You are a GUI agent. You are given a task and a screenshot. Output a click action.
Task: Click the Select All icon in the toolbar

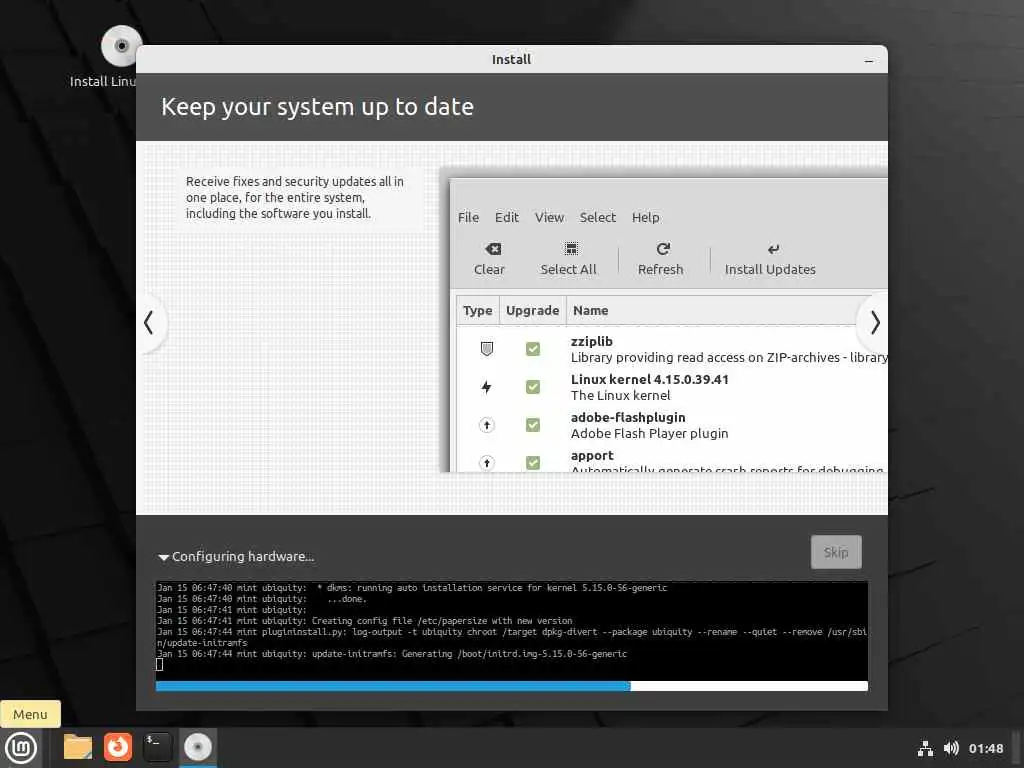(571, 249)
